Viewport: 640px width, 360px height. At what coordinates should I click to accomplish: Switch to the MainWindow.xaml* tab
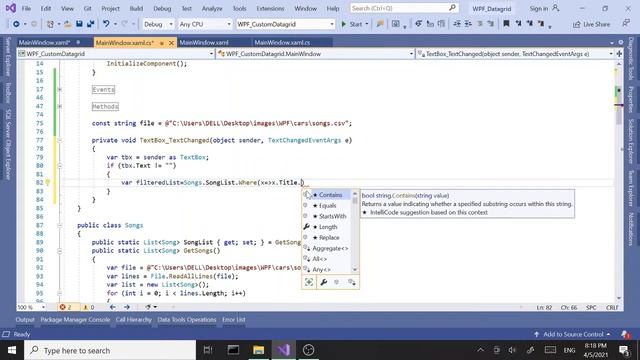point(44,42)
